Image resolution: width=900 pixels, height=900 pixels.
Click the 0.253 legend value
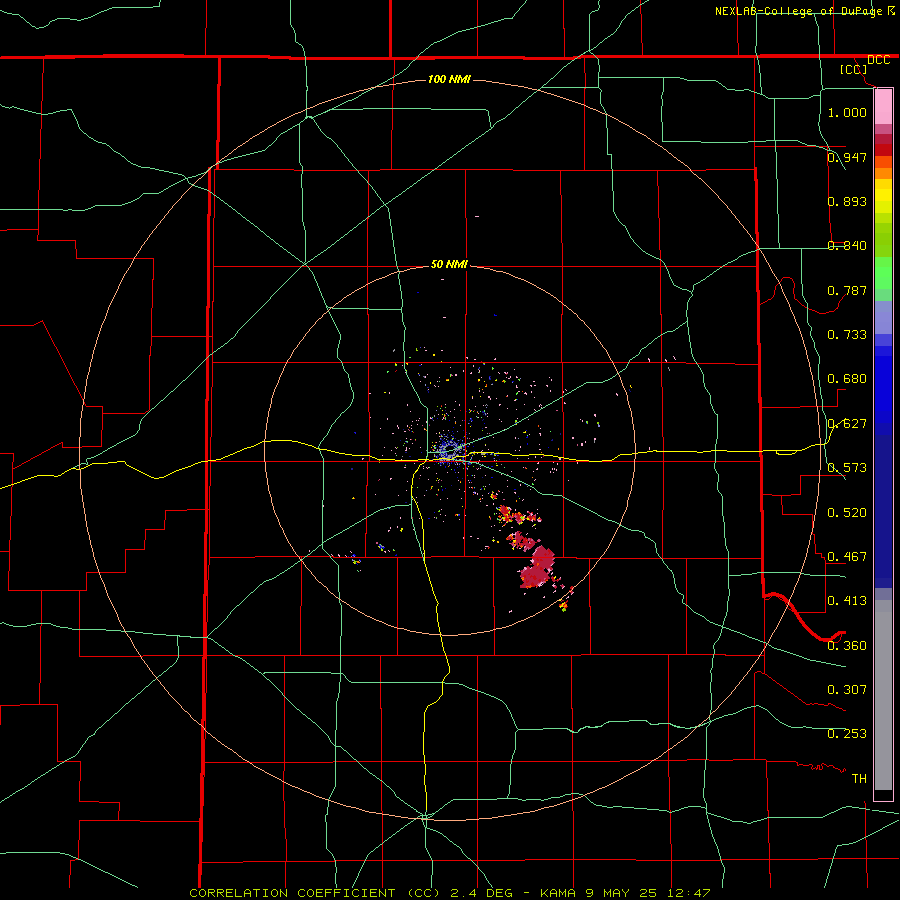pyautogui.click(x=847, y=734)
